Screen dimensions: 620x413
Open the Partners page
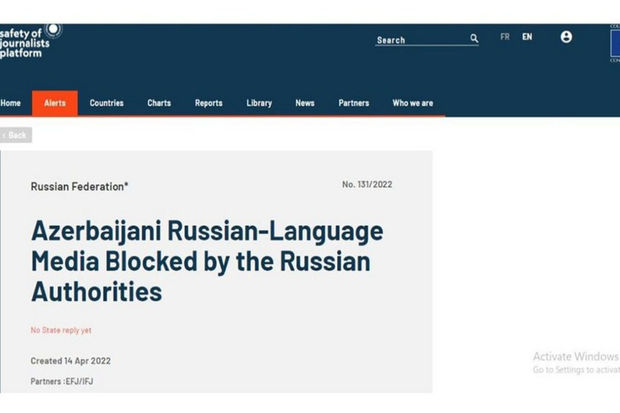(x=353, y=103)
